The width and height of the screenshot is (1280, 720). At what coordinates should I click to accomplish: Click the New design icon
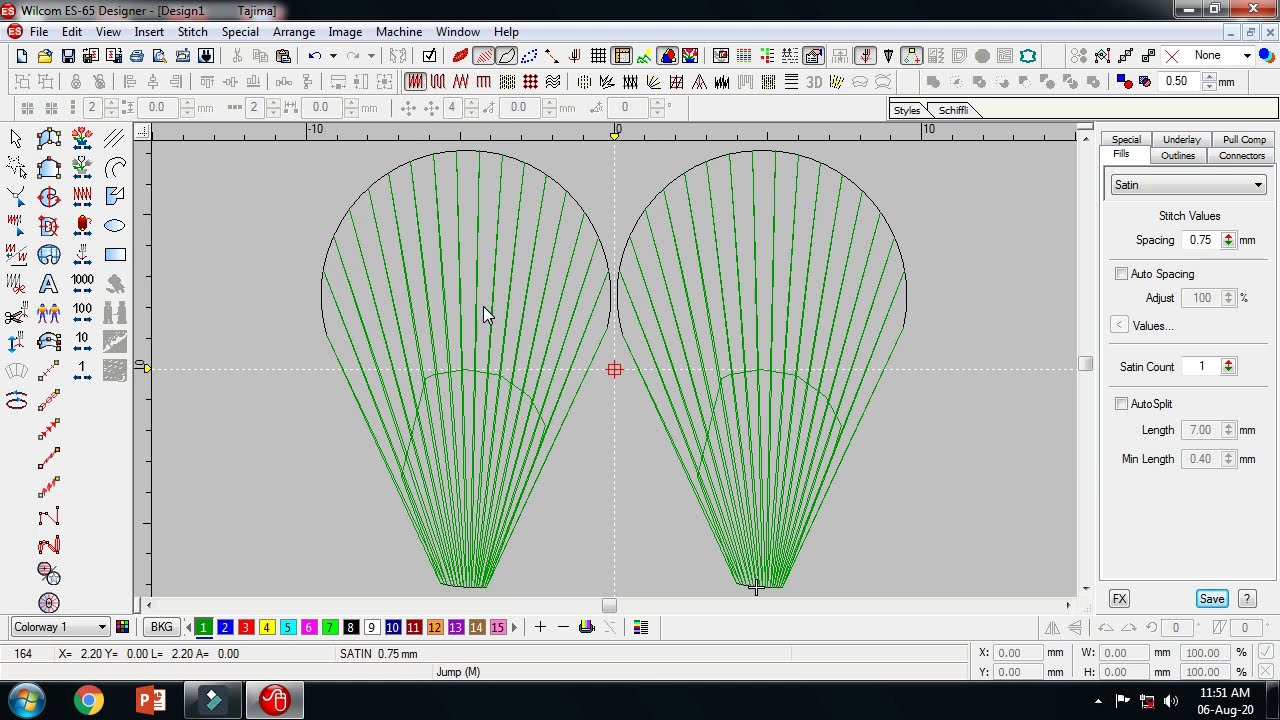pos(21,56)
